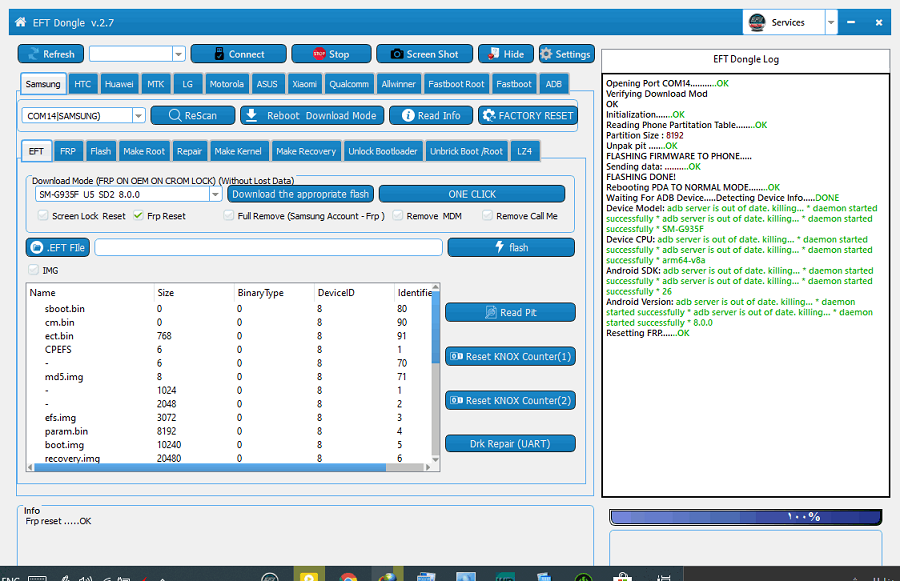Select the md5.img row

pyautogui.click(x=229, y=377)
